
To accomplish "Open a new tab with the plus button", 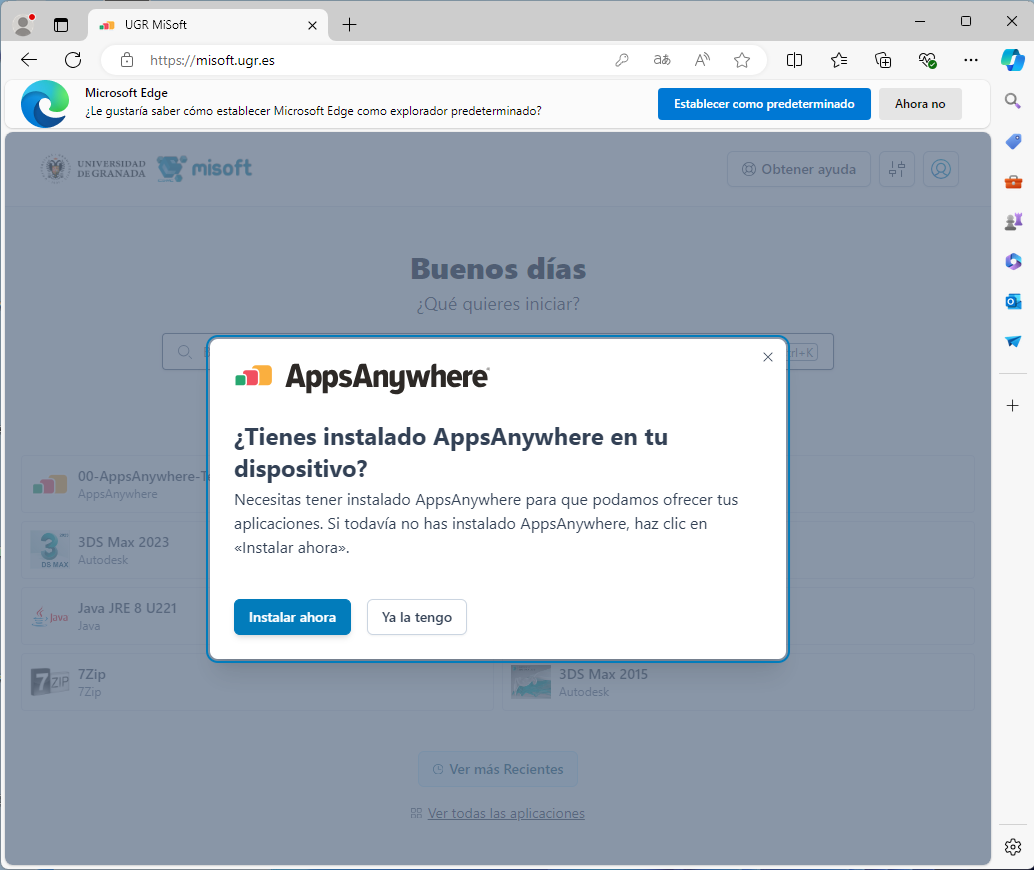I will [350, 25].
